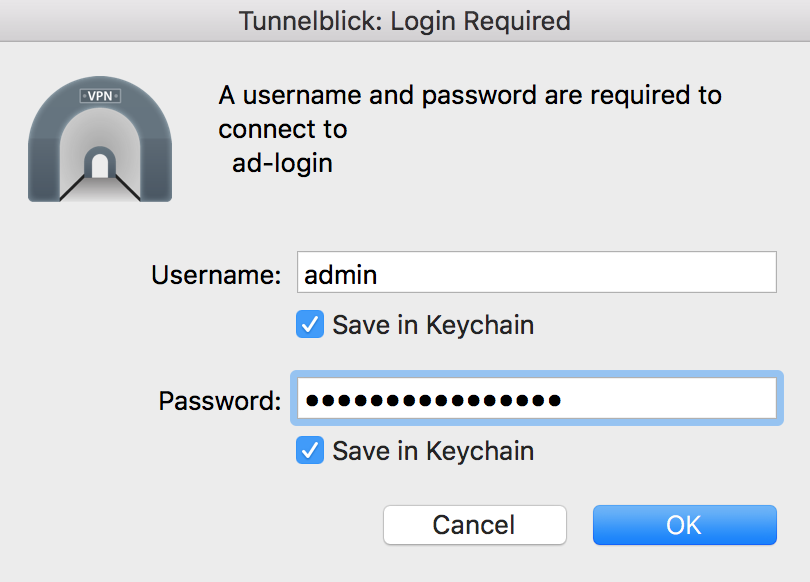Uncheck Save in Keychain under Username
The height and width of the screenshot is (582, 810).
(x=310, y=324)
